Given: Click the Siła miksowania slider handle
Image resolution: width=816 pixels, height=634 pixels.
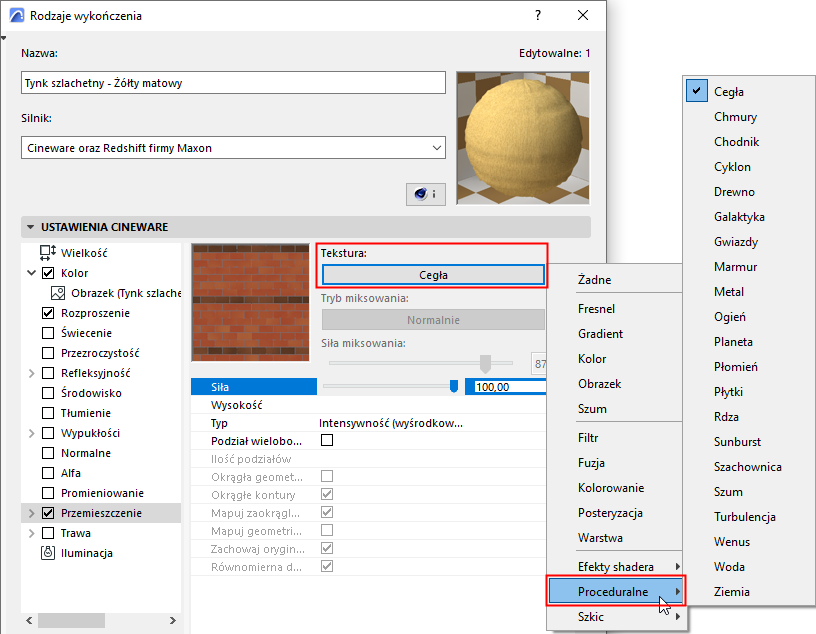Looking at the screenshot, I should coord(486,364).
